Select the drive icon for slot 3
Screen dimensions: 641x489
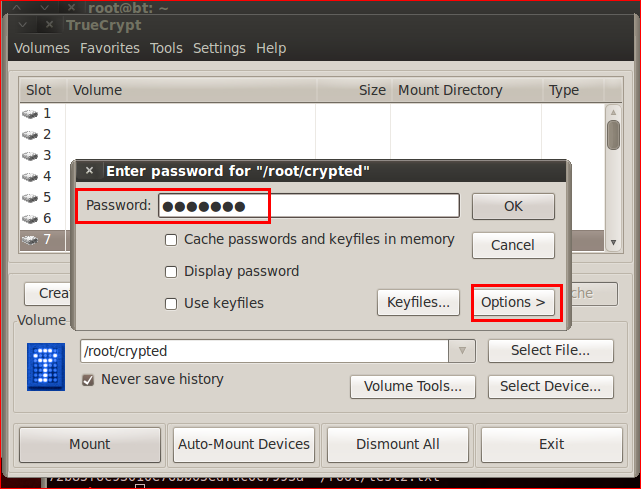[x=30, y=156]
